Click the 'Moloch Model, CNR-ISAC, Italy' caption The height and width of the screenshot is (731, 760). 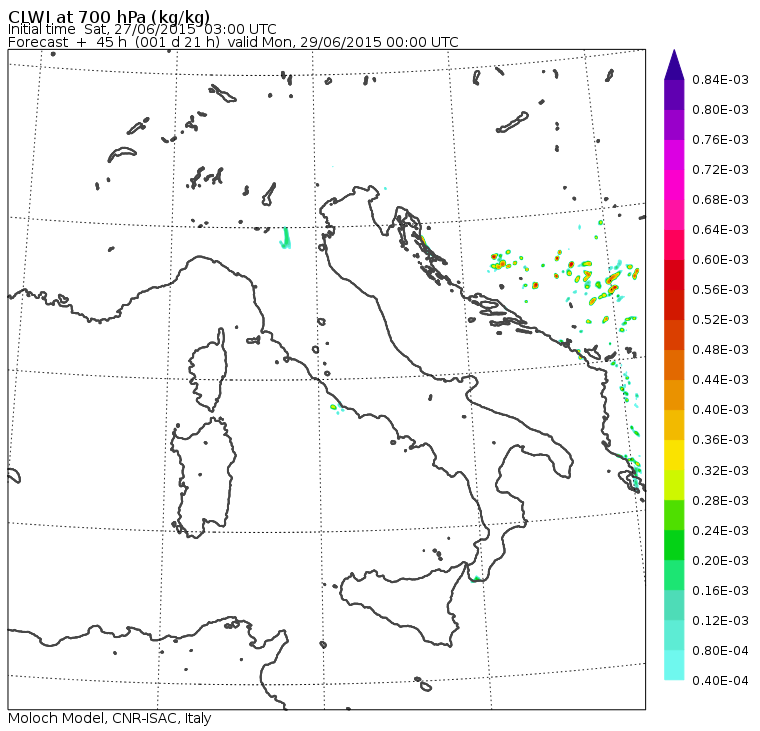click(x=110, y=718)
